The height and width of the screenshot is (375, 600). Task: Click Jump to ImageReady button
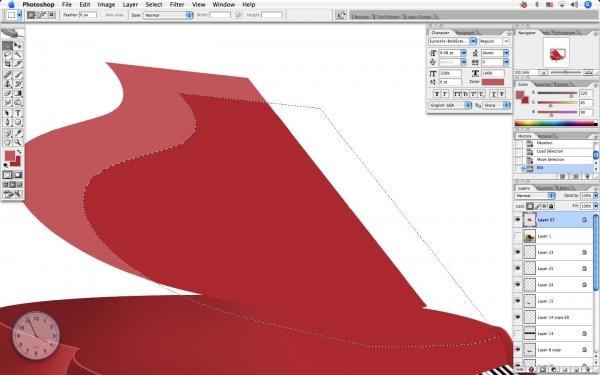(x=12, y=194)
